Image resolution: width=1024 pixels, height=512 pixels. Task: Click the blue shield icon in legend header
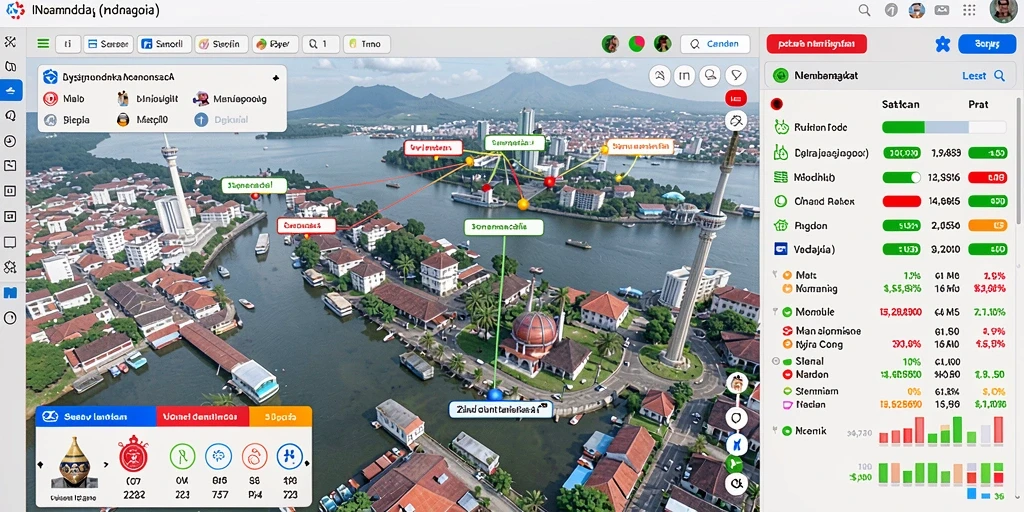50,76
